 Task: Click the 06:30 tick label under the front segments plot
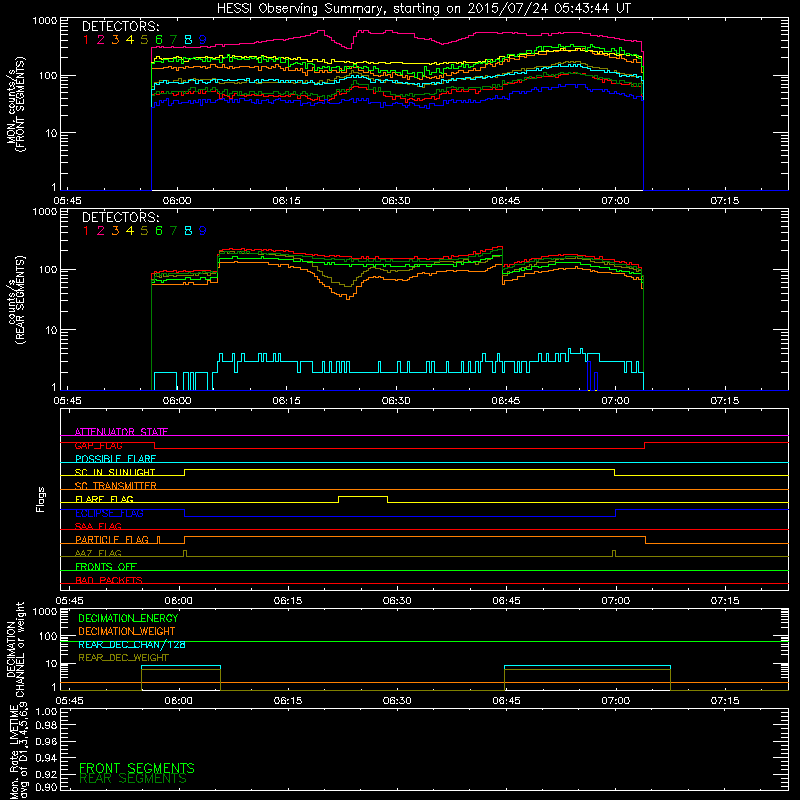pyautogui.click(x=396, y=201)
